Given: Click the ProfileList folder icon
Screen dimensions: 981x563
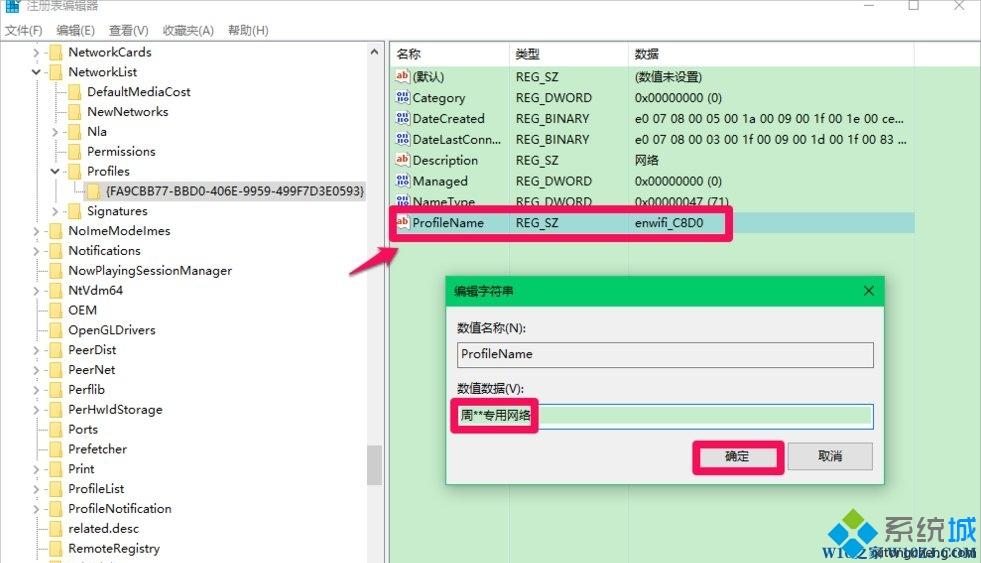Looking at the screenshot, I should pos(56,489).
